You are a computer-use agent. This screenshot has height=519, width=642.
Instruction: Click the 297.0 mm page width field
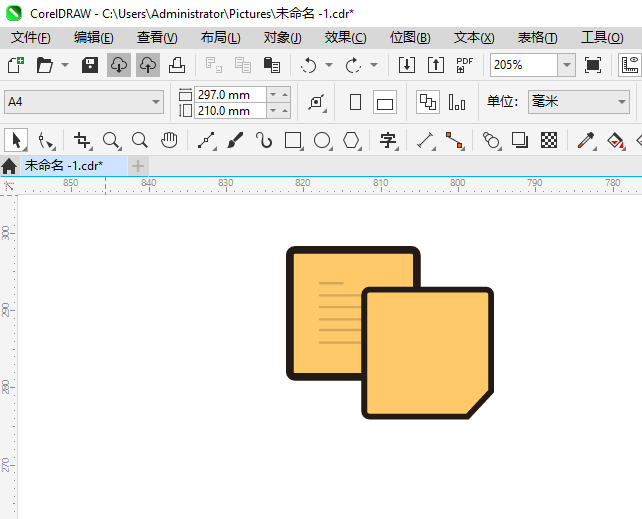[x=230, y=95]
